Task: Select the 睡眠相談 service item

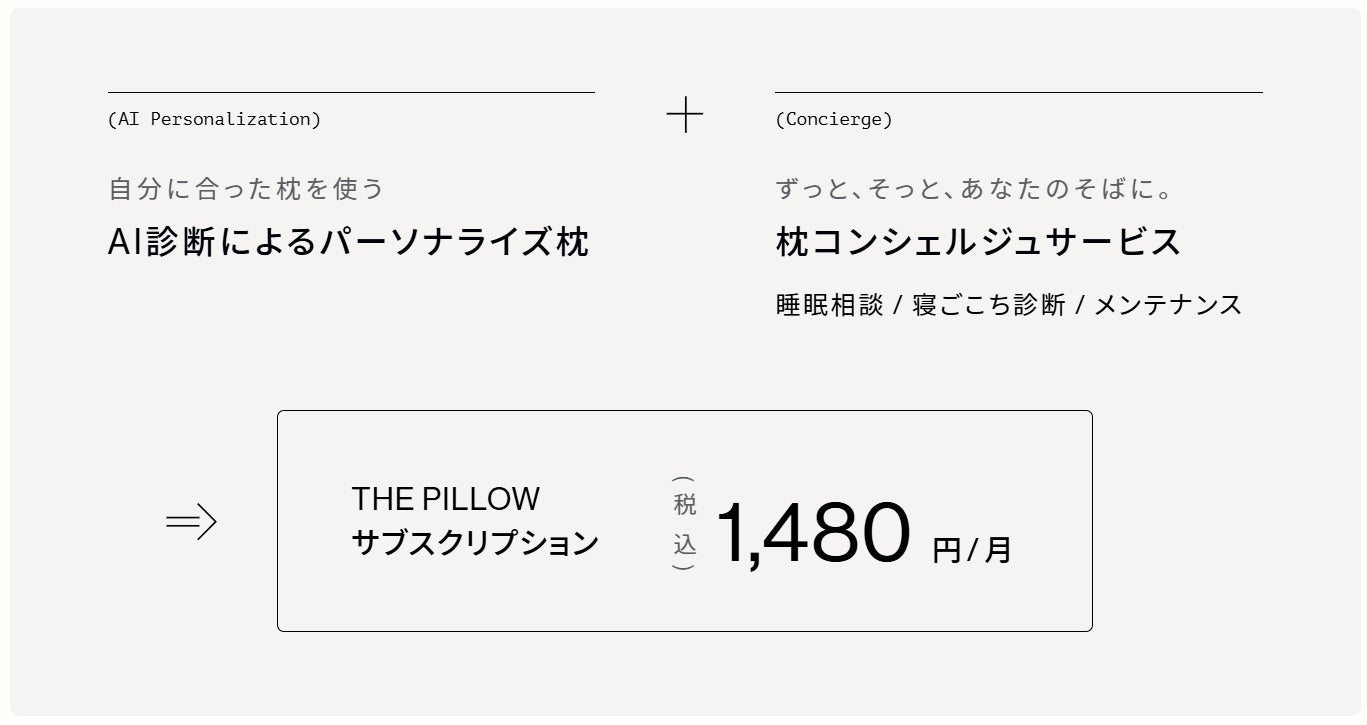Action: click(829, 305)
